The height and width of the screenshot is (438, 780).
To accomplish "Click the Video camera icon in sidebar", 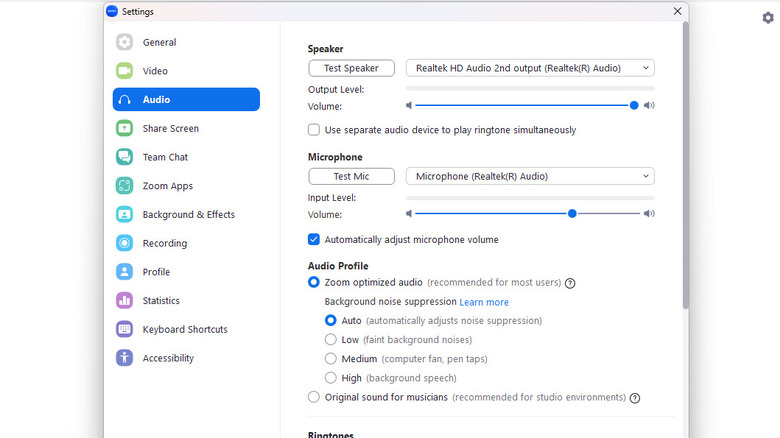I will click(x=124, y=71).
